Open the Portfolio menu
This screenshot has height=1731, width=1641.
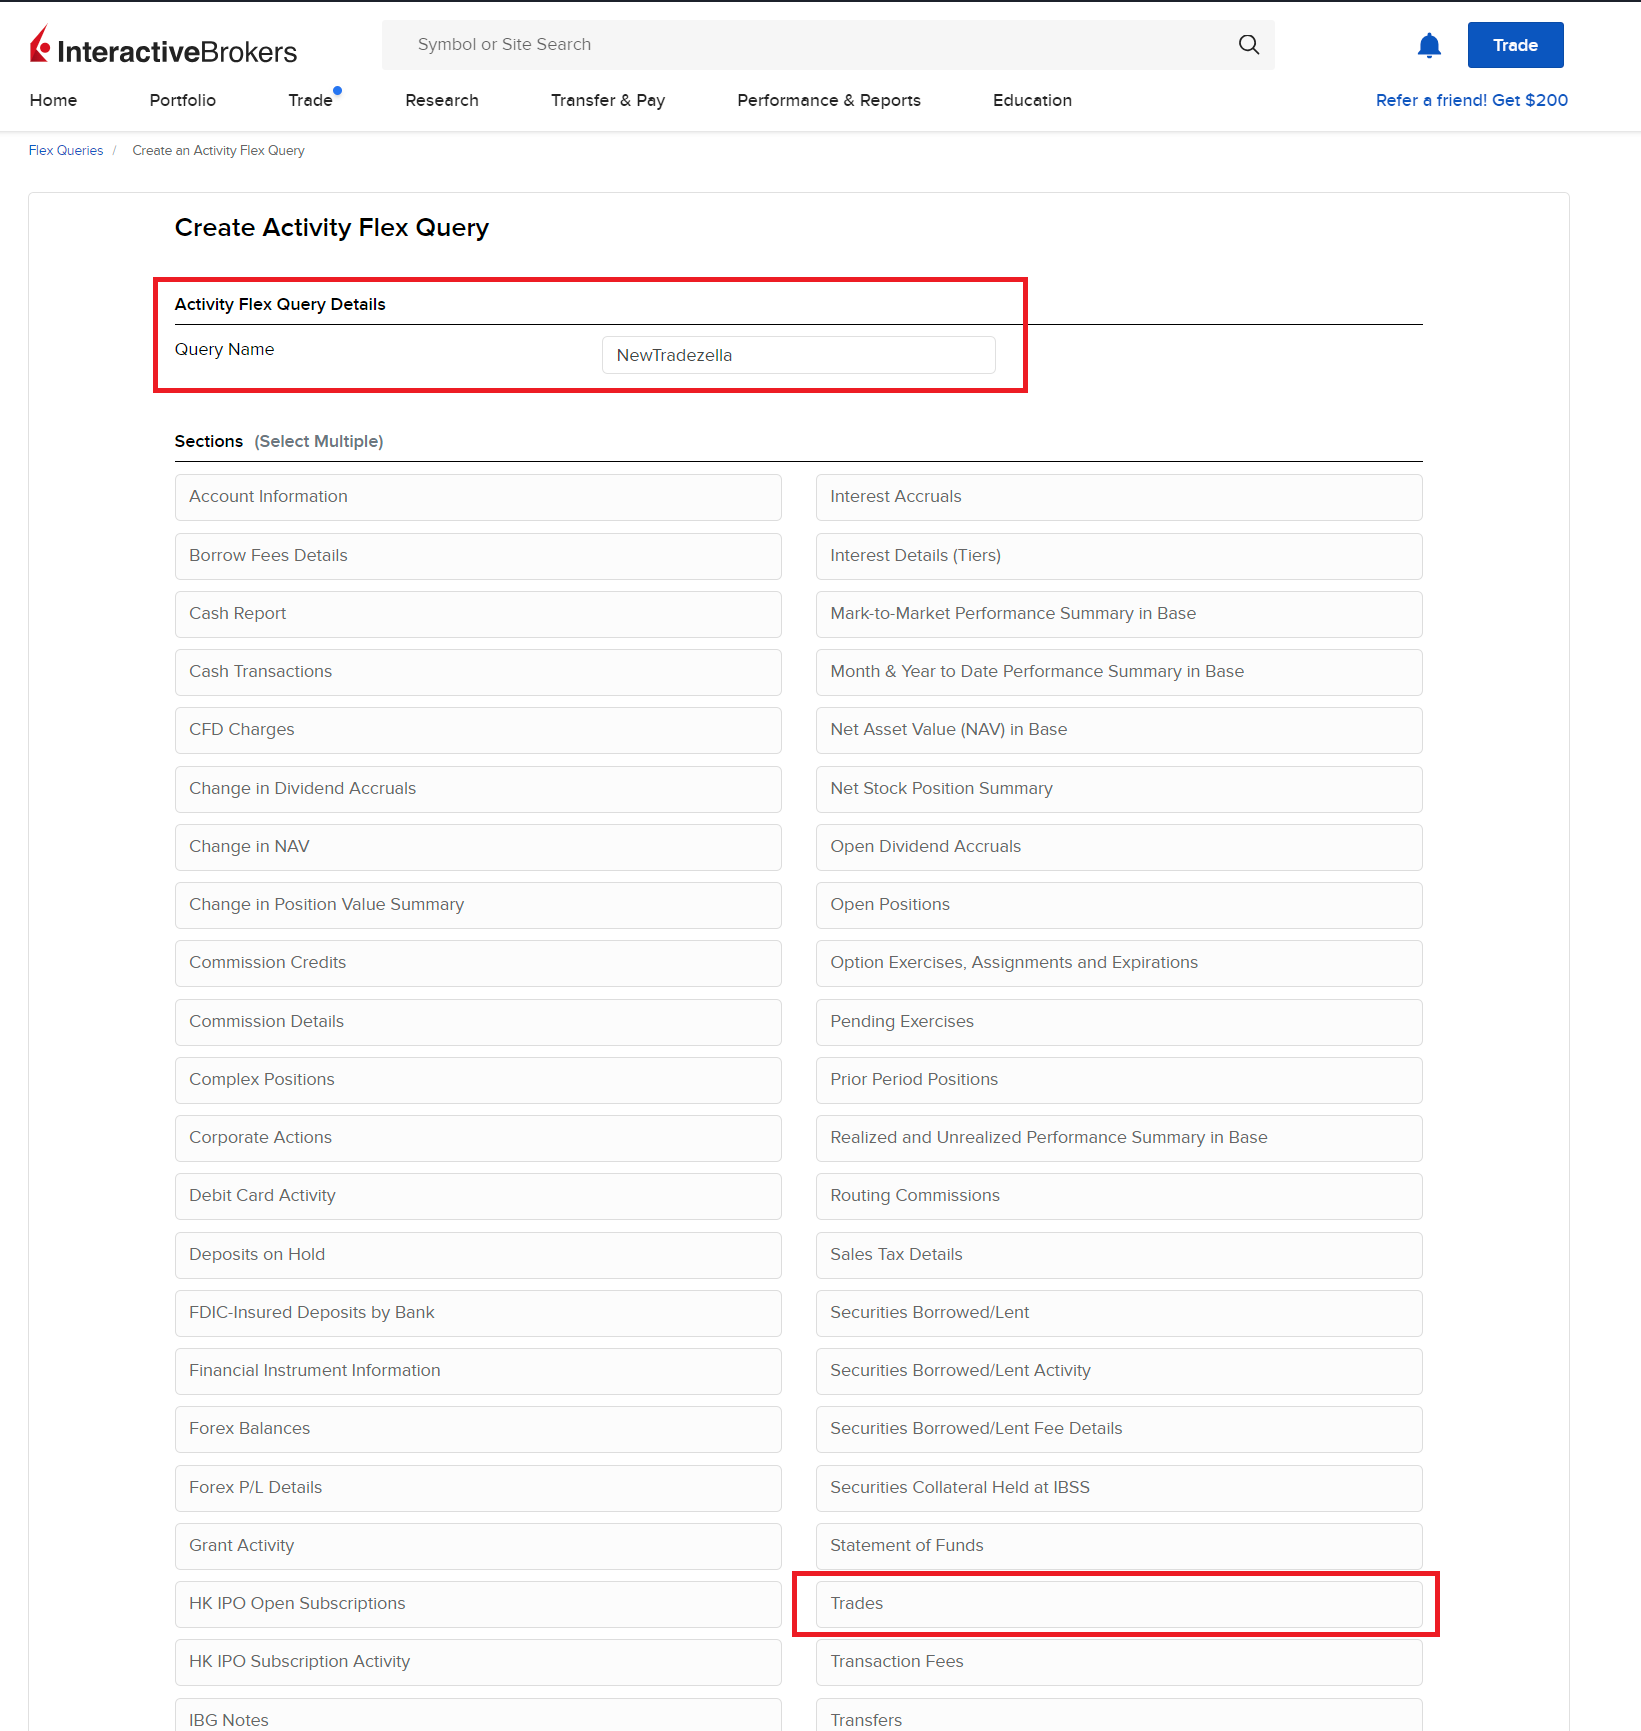182,100
